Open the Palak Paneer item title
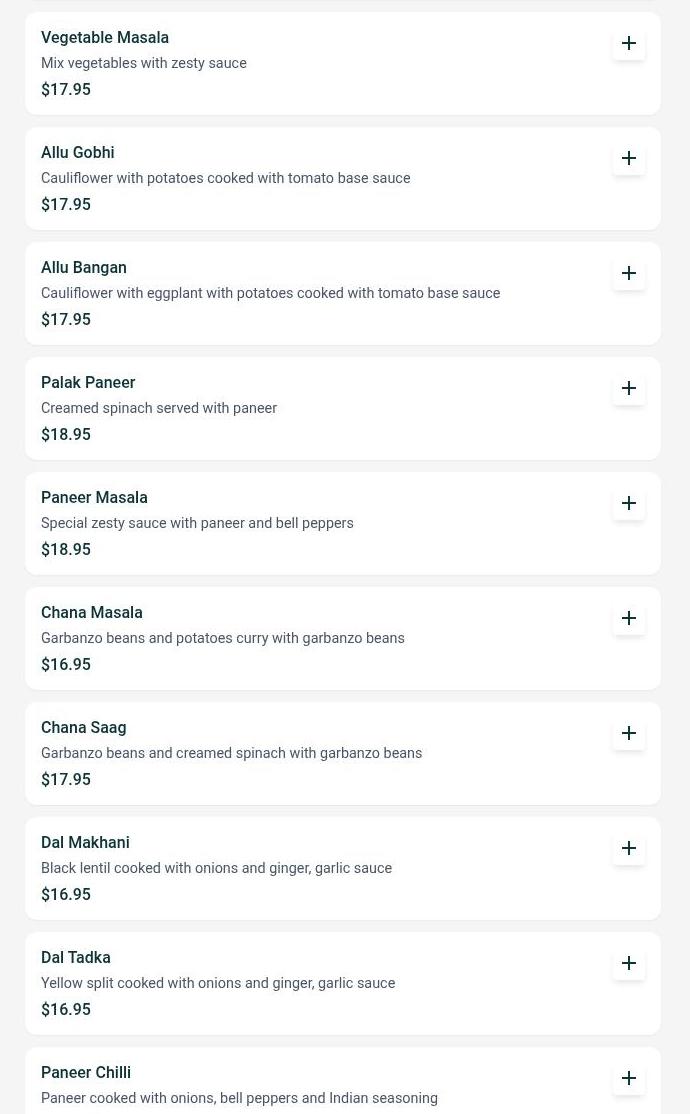The width and height of the screenshot is (690, 1114). [x=88, y=383]
